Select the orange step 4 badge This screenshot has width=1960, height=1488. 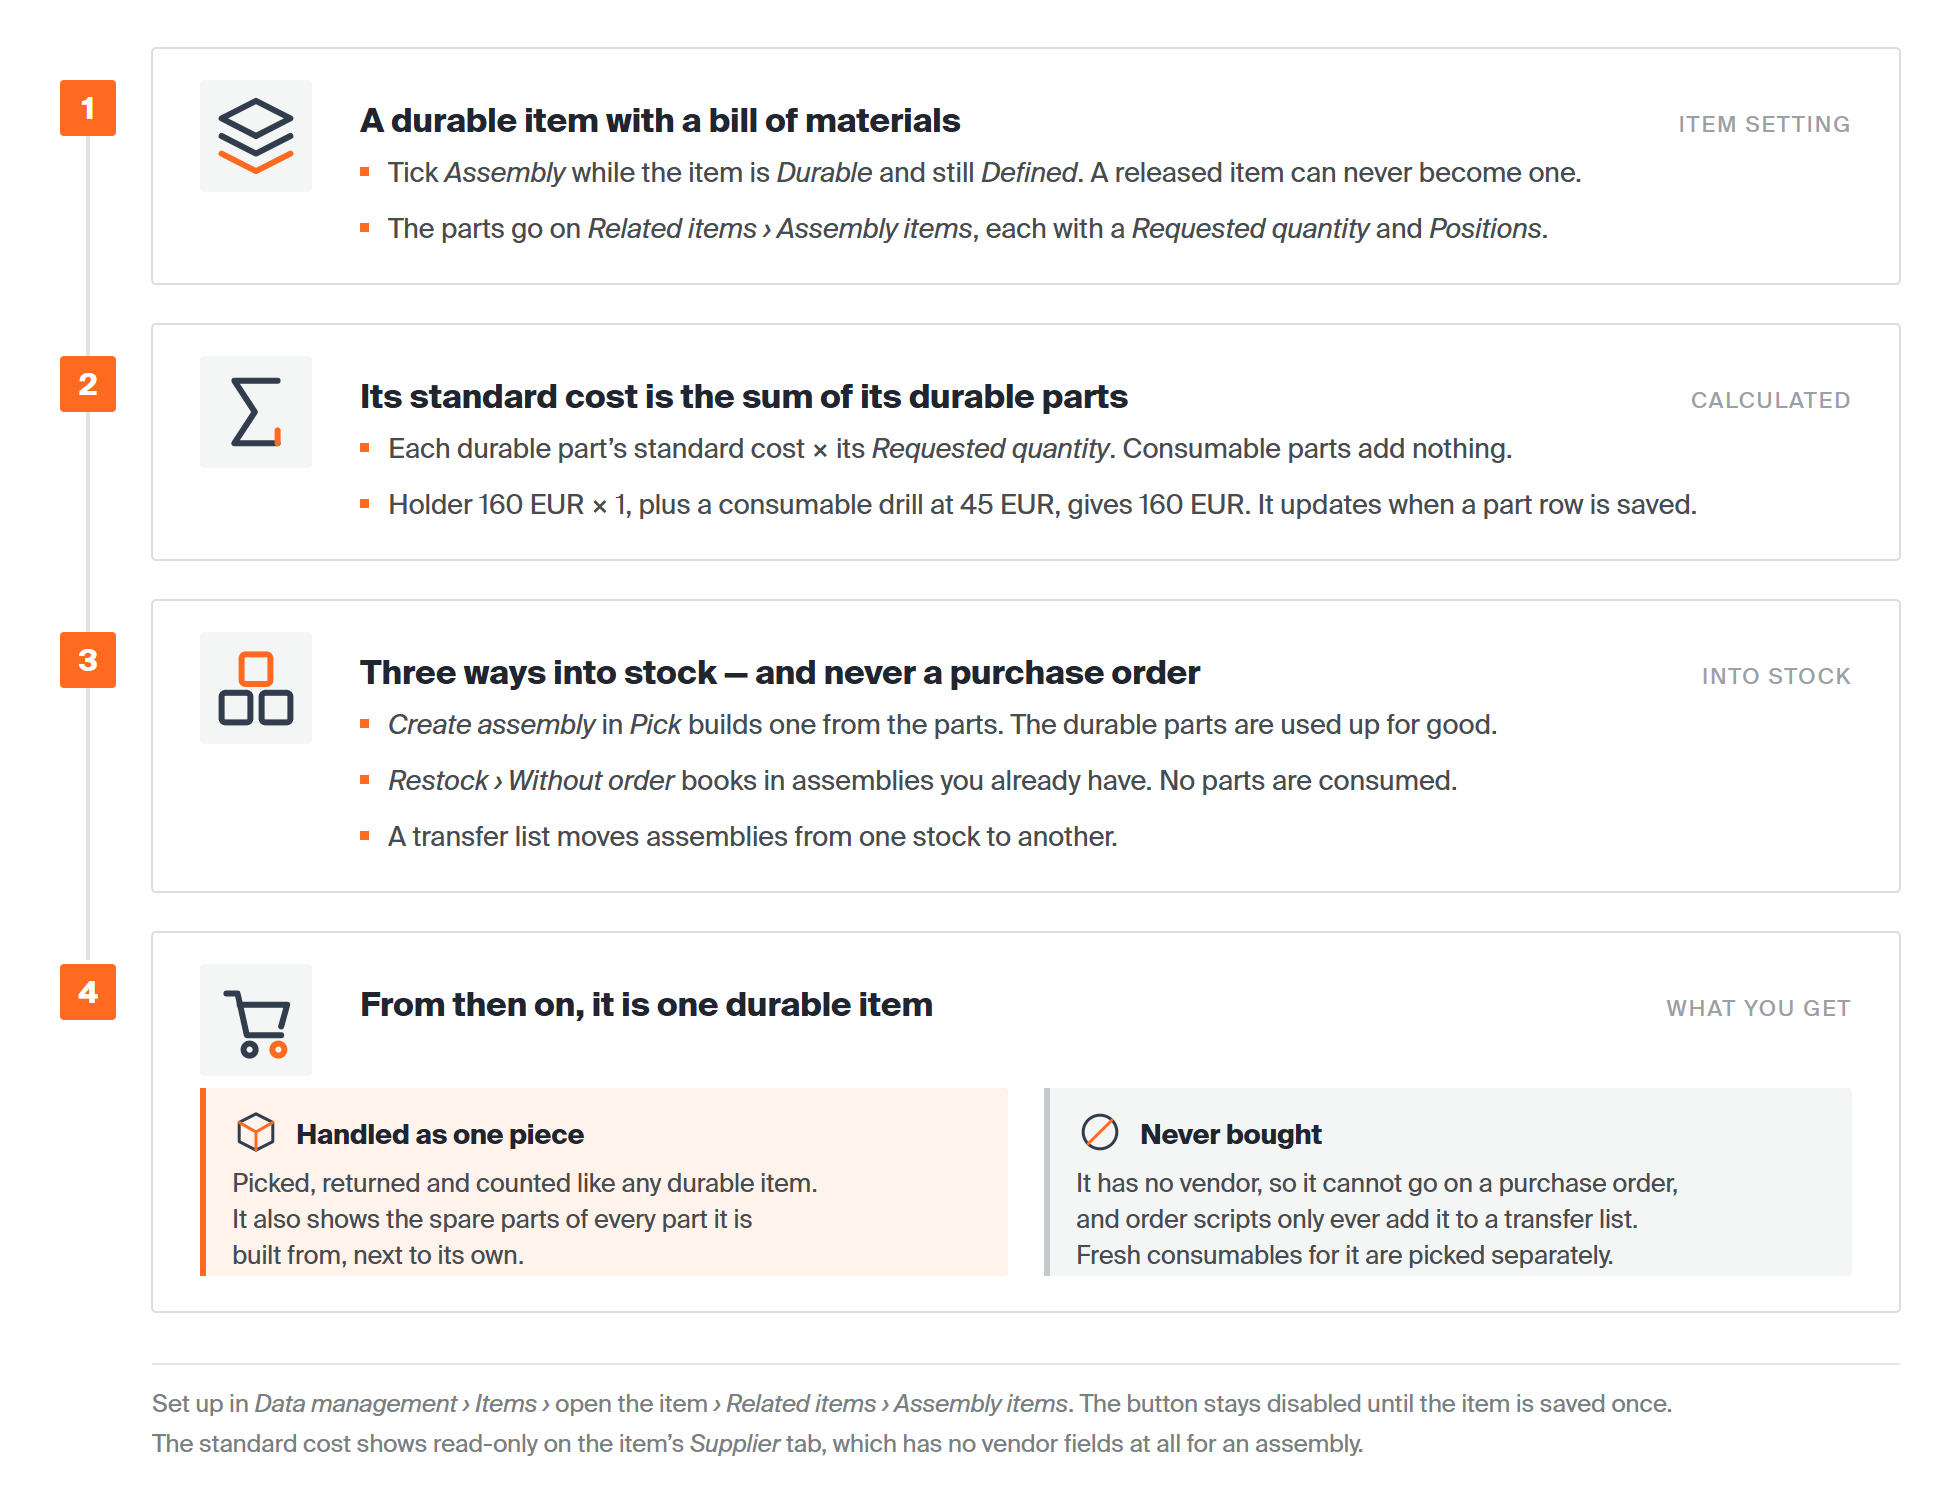88,992
